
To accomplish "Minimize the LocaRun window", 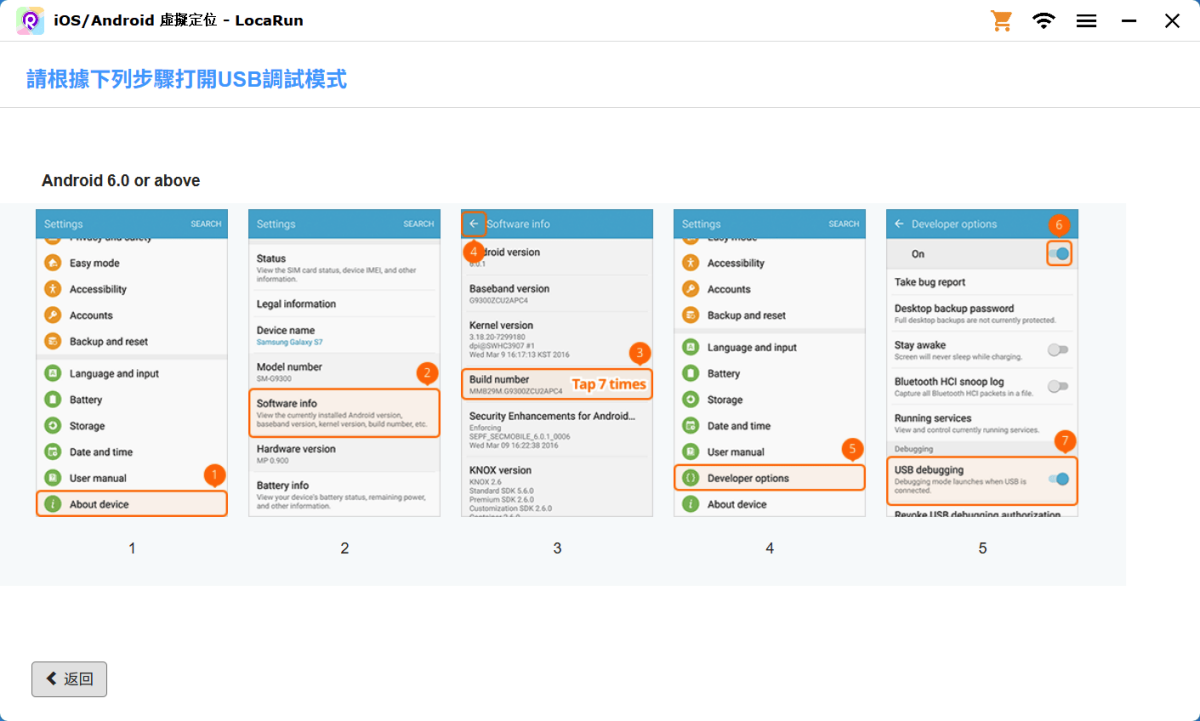I will pyautogui.click(x=1129, y=21).
